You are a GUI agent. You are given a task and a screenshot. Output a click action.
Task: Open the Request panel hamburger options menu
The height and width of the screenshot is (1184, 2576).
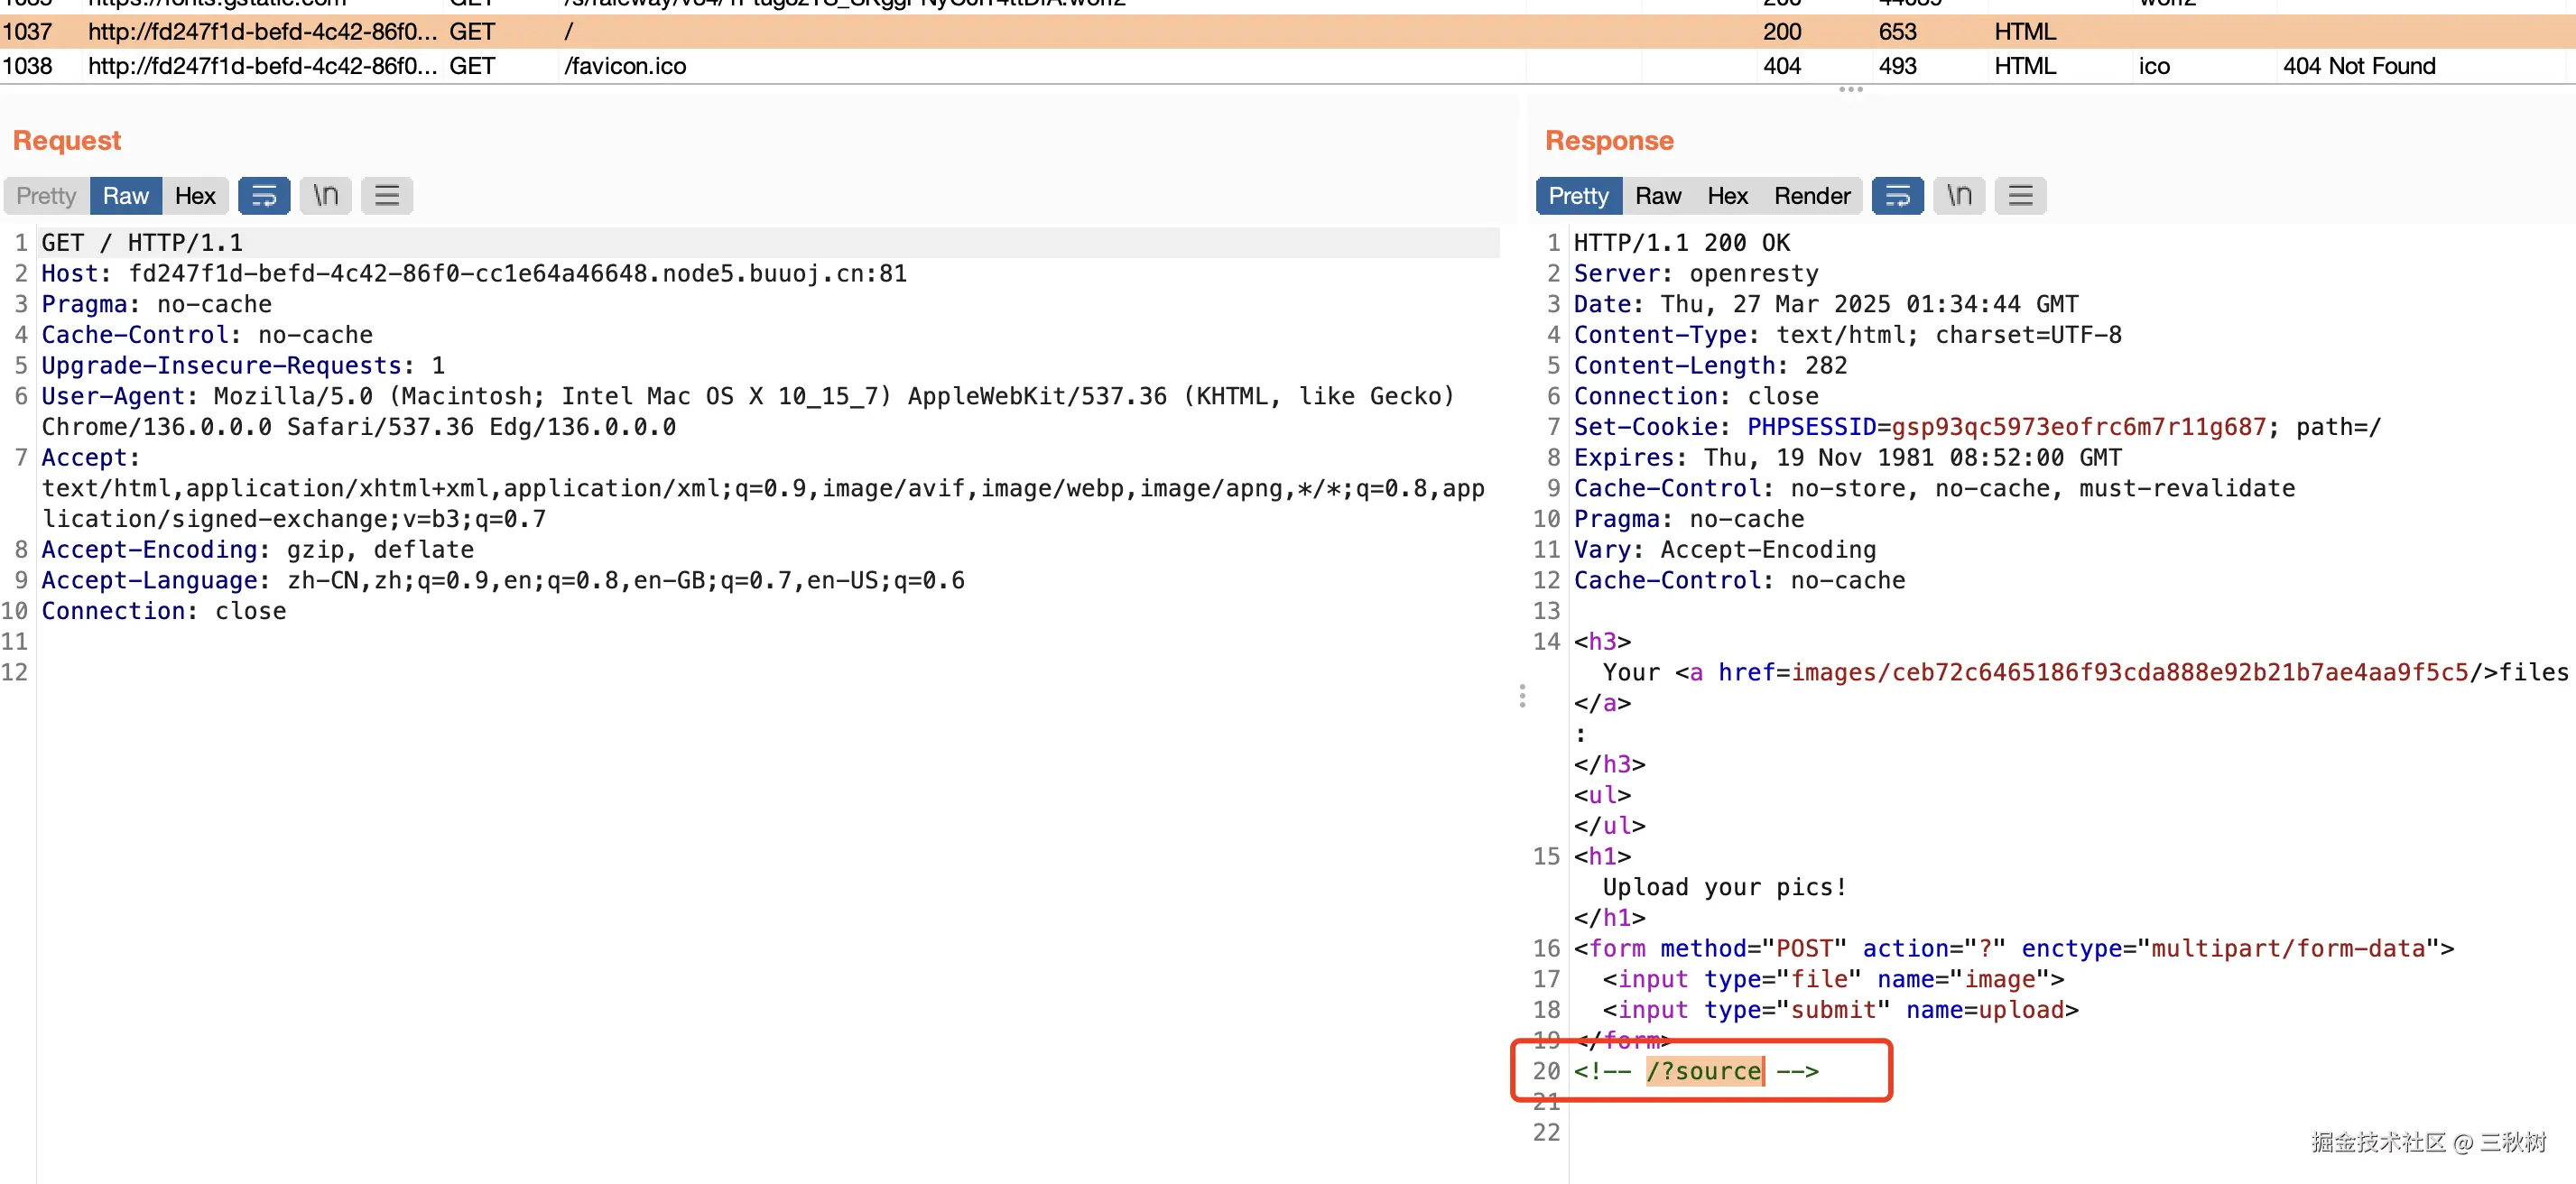pyautogui.click(x=387, y=196)
